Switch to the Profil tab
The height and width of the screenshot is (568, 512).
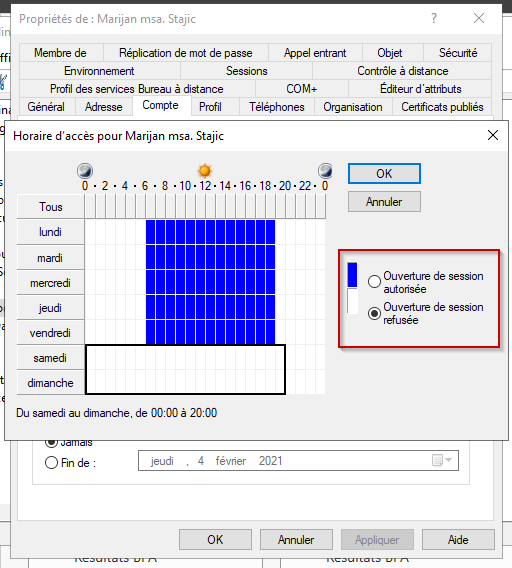pos(210,107)
